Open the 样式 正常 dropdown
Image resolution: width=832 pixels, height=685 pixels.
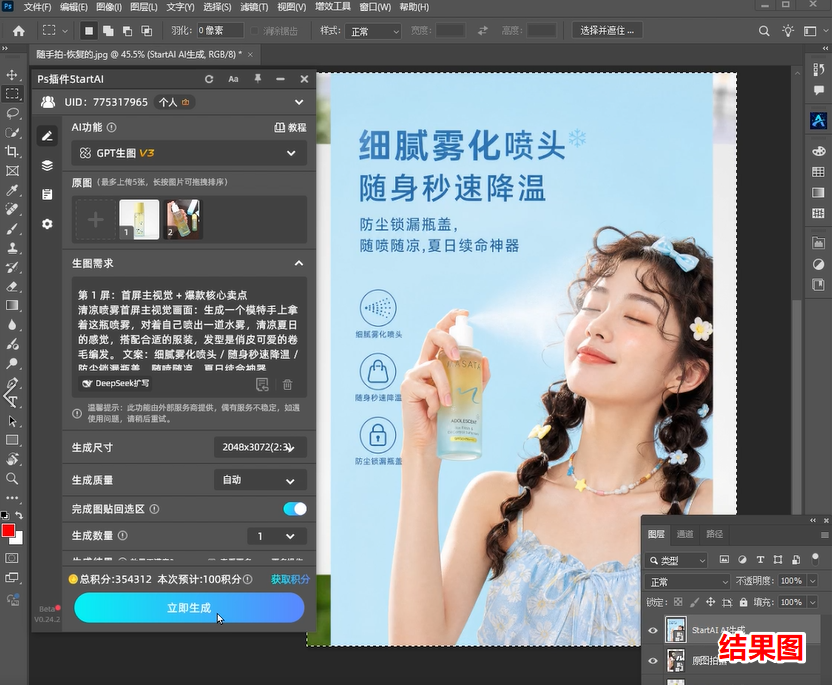373,31
